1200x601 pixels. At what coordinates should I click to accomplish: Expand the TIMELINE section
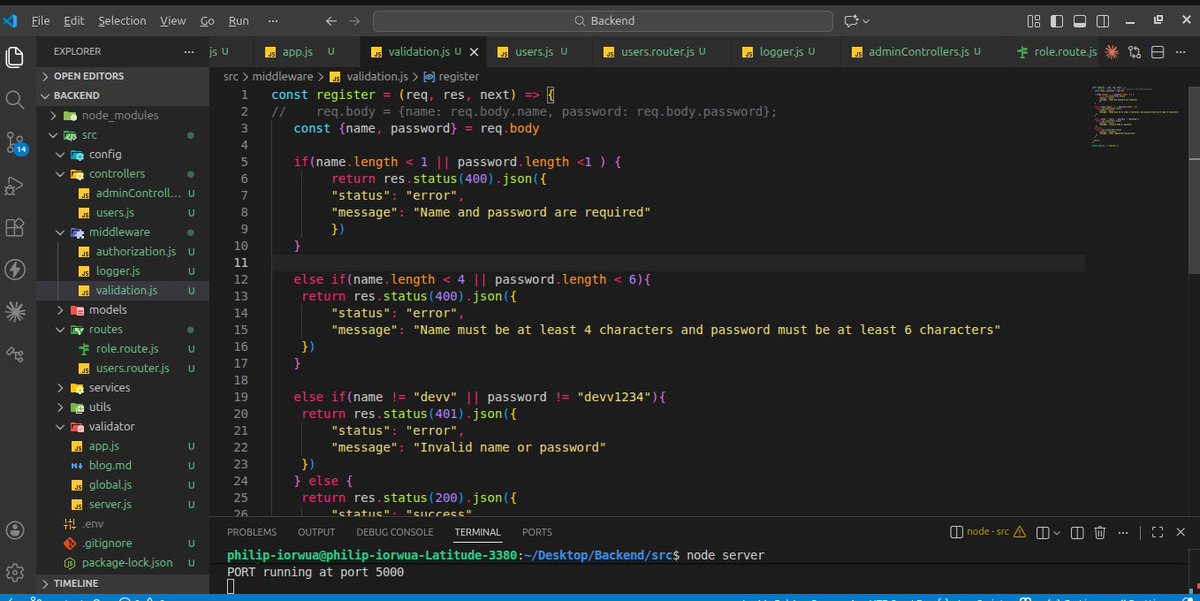tap(122, 583)
